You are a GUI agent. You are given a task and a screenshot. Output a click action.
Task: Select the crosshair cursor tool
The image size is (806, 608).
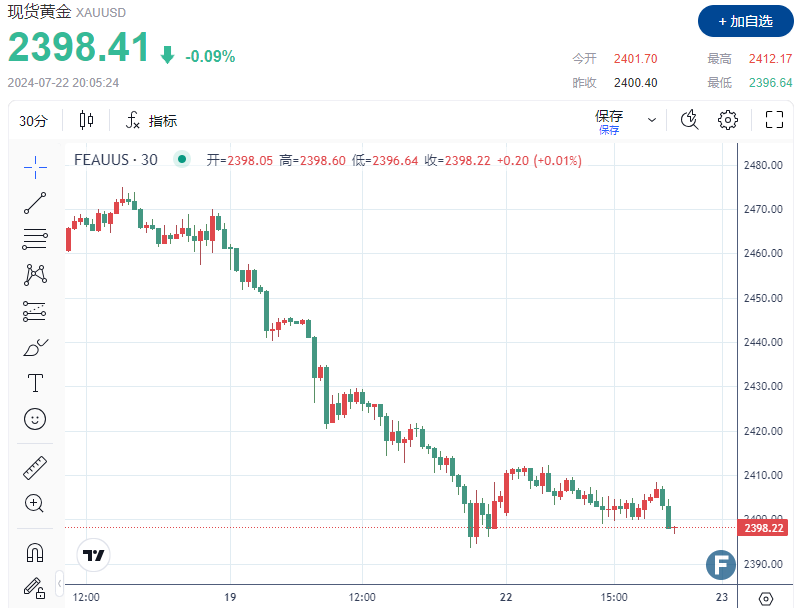coord(35,168)
